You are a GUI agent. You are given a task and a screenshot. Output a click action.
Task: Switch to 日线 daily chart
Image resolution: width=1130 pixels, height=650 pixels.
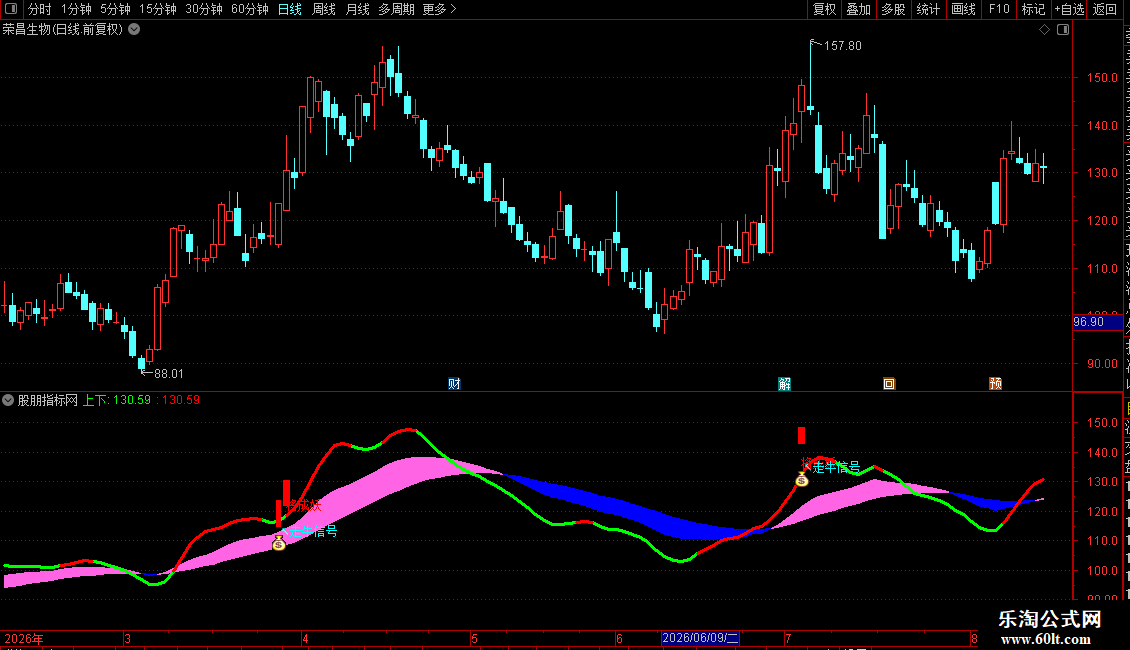[290, 9]
